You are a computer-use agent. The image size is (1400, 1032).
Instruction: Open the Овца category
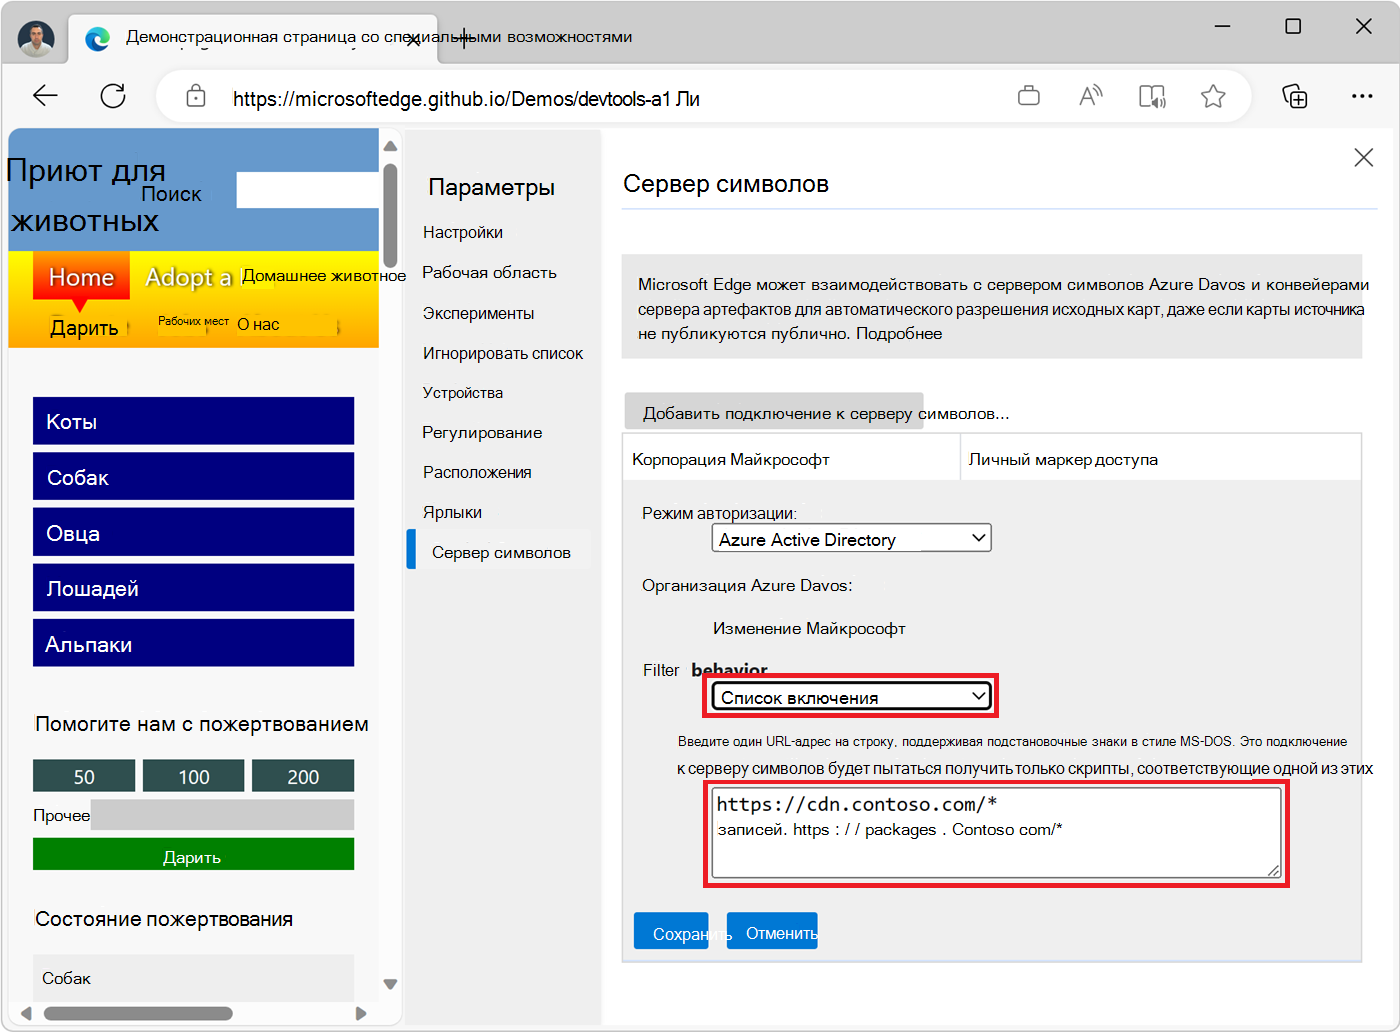193,532
